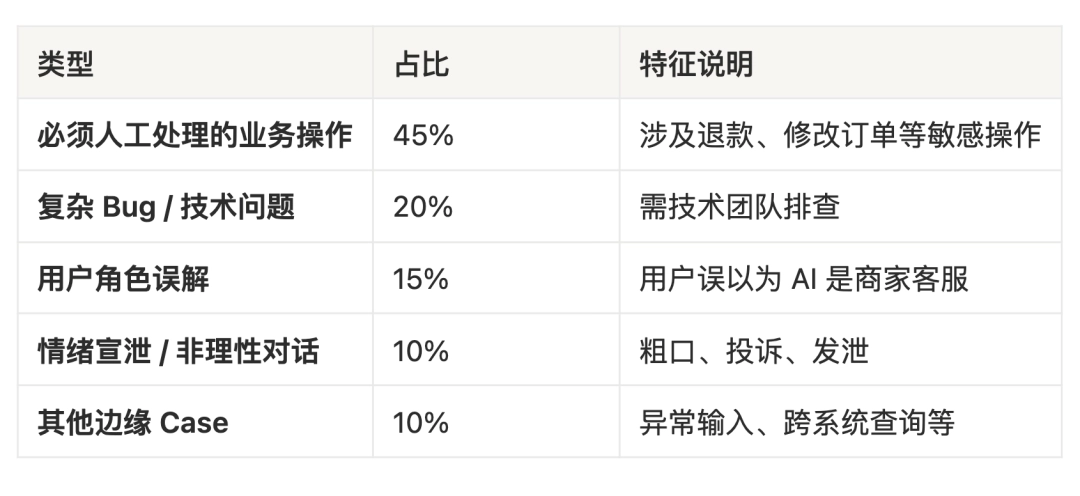Click the 占比 column header
Image resolution: width=1080 pixels, height=496 pixels.
click(421, 64)
